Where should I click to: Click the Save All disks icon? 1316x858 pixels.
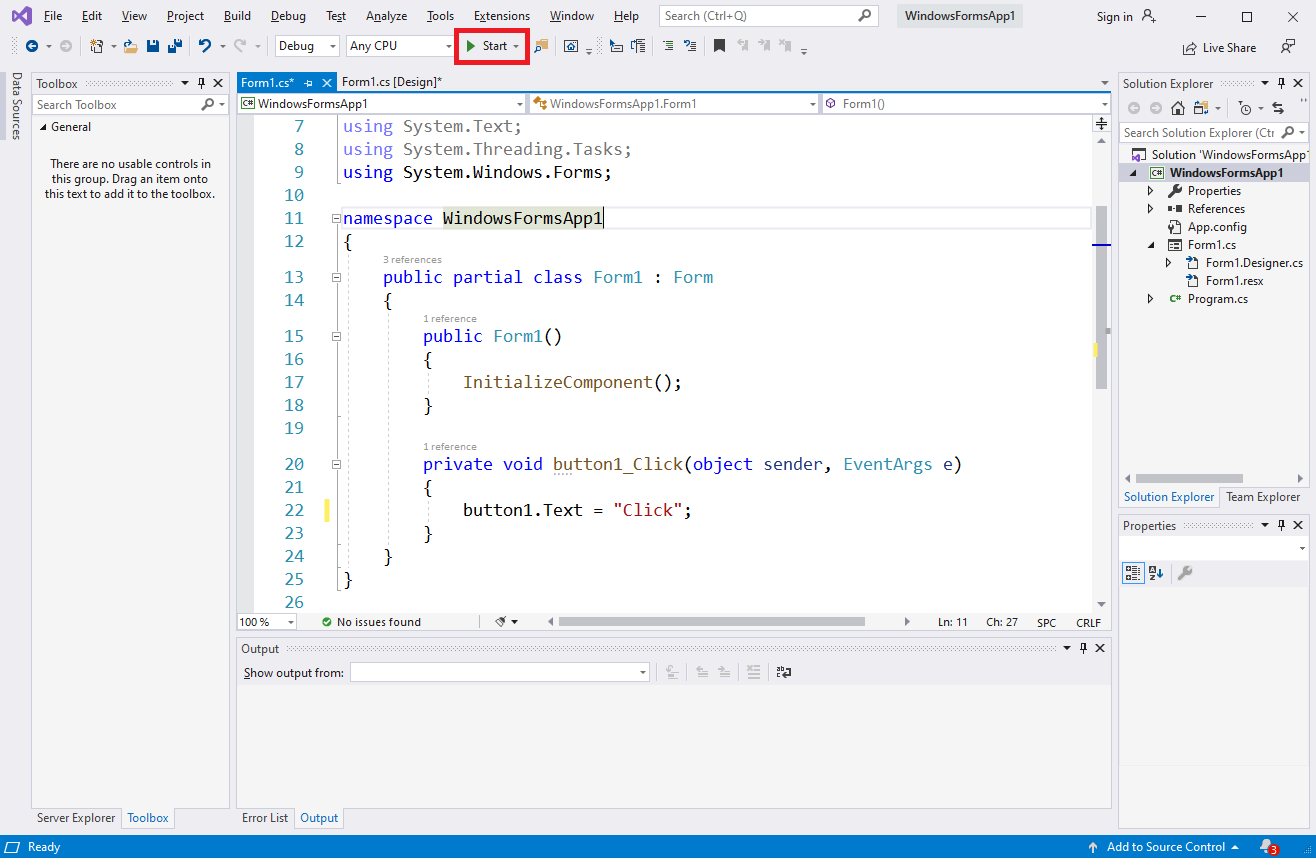174,46
